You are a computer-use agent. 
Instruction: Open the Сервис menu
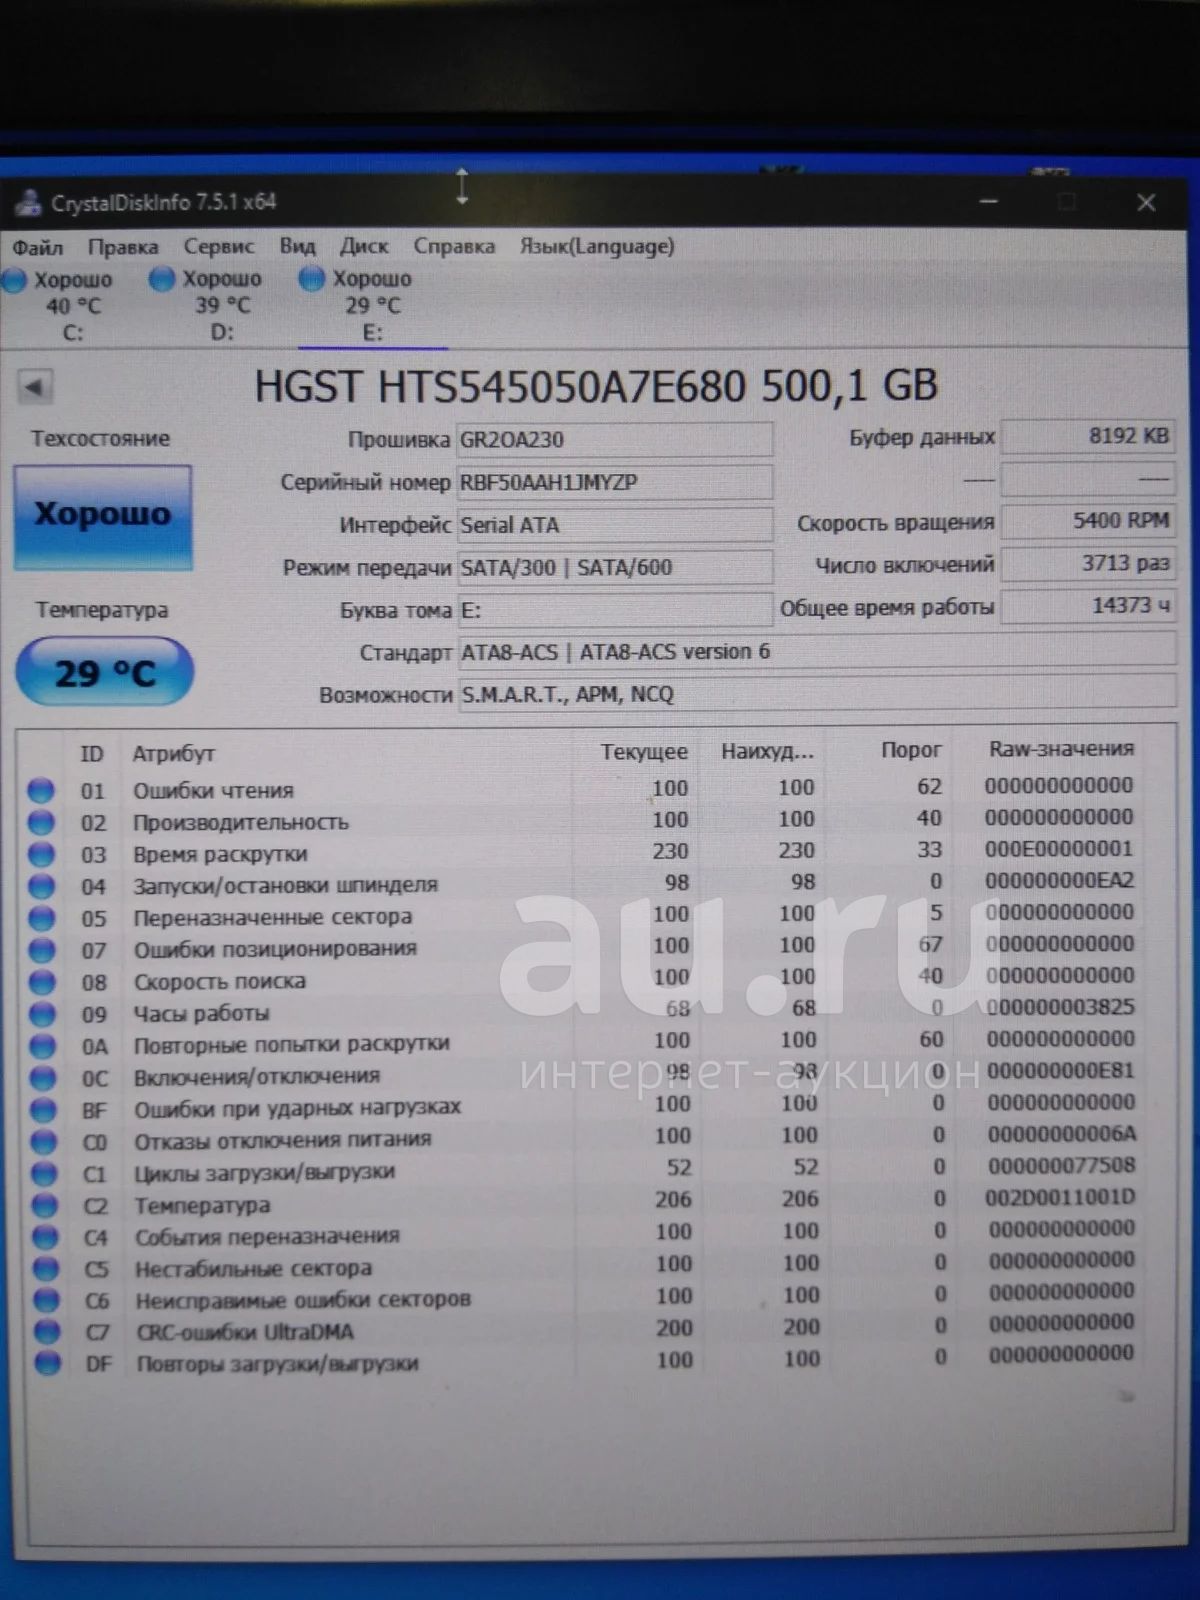coord(218,246)
